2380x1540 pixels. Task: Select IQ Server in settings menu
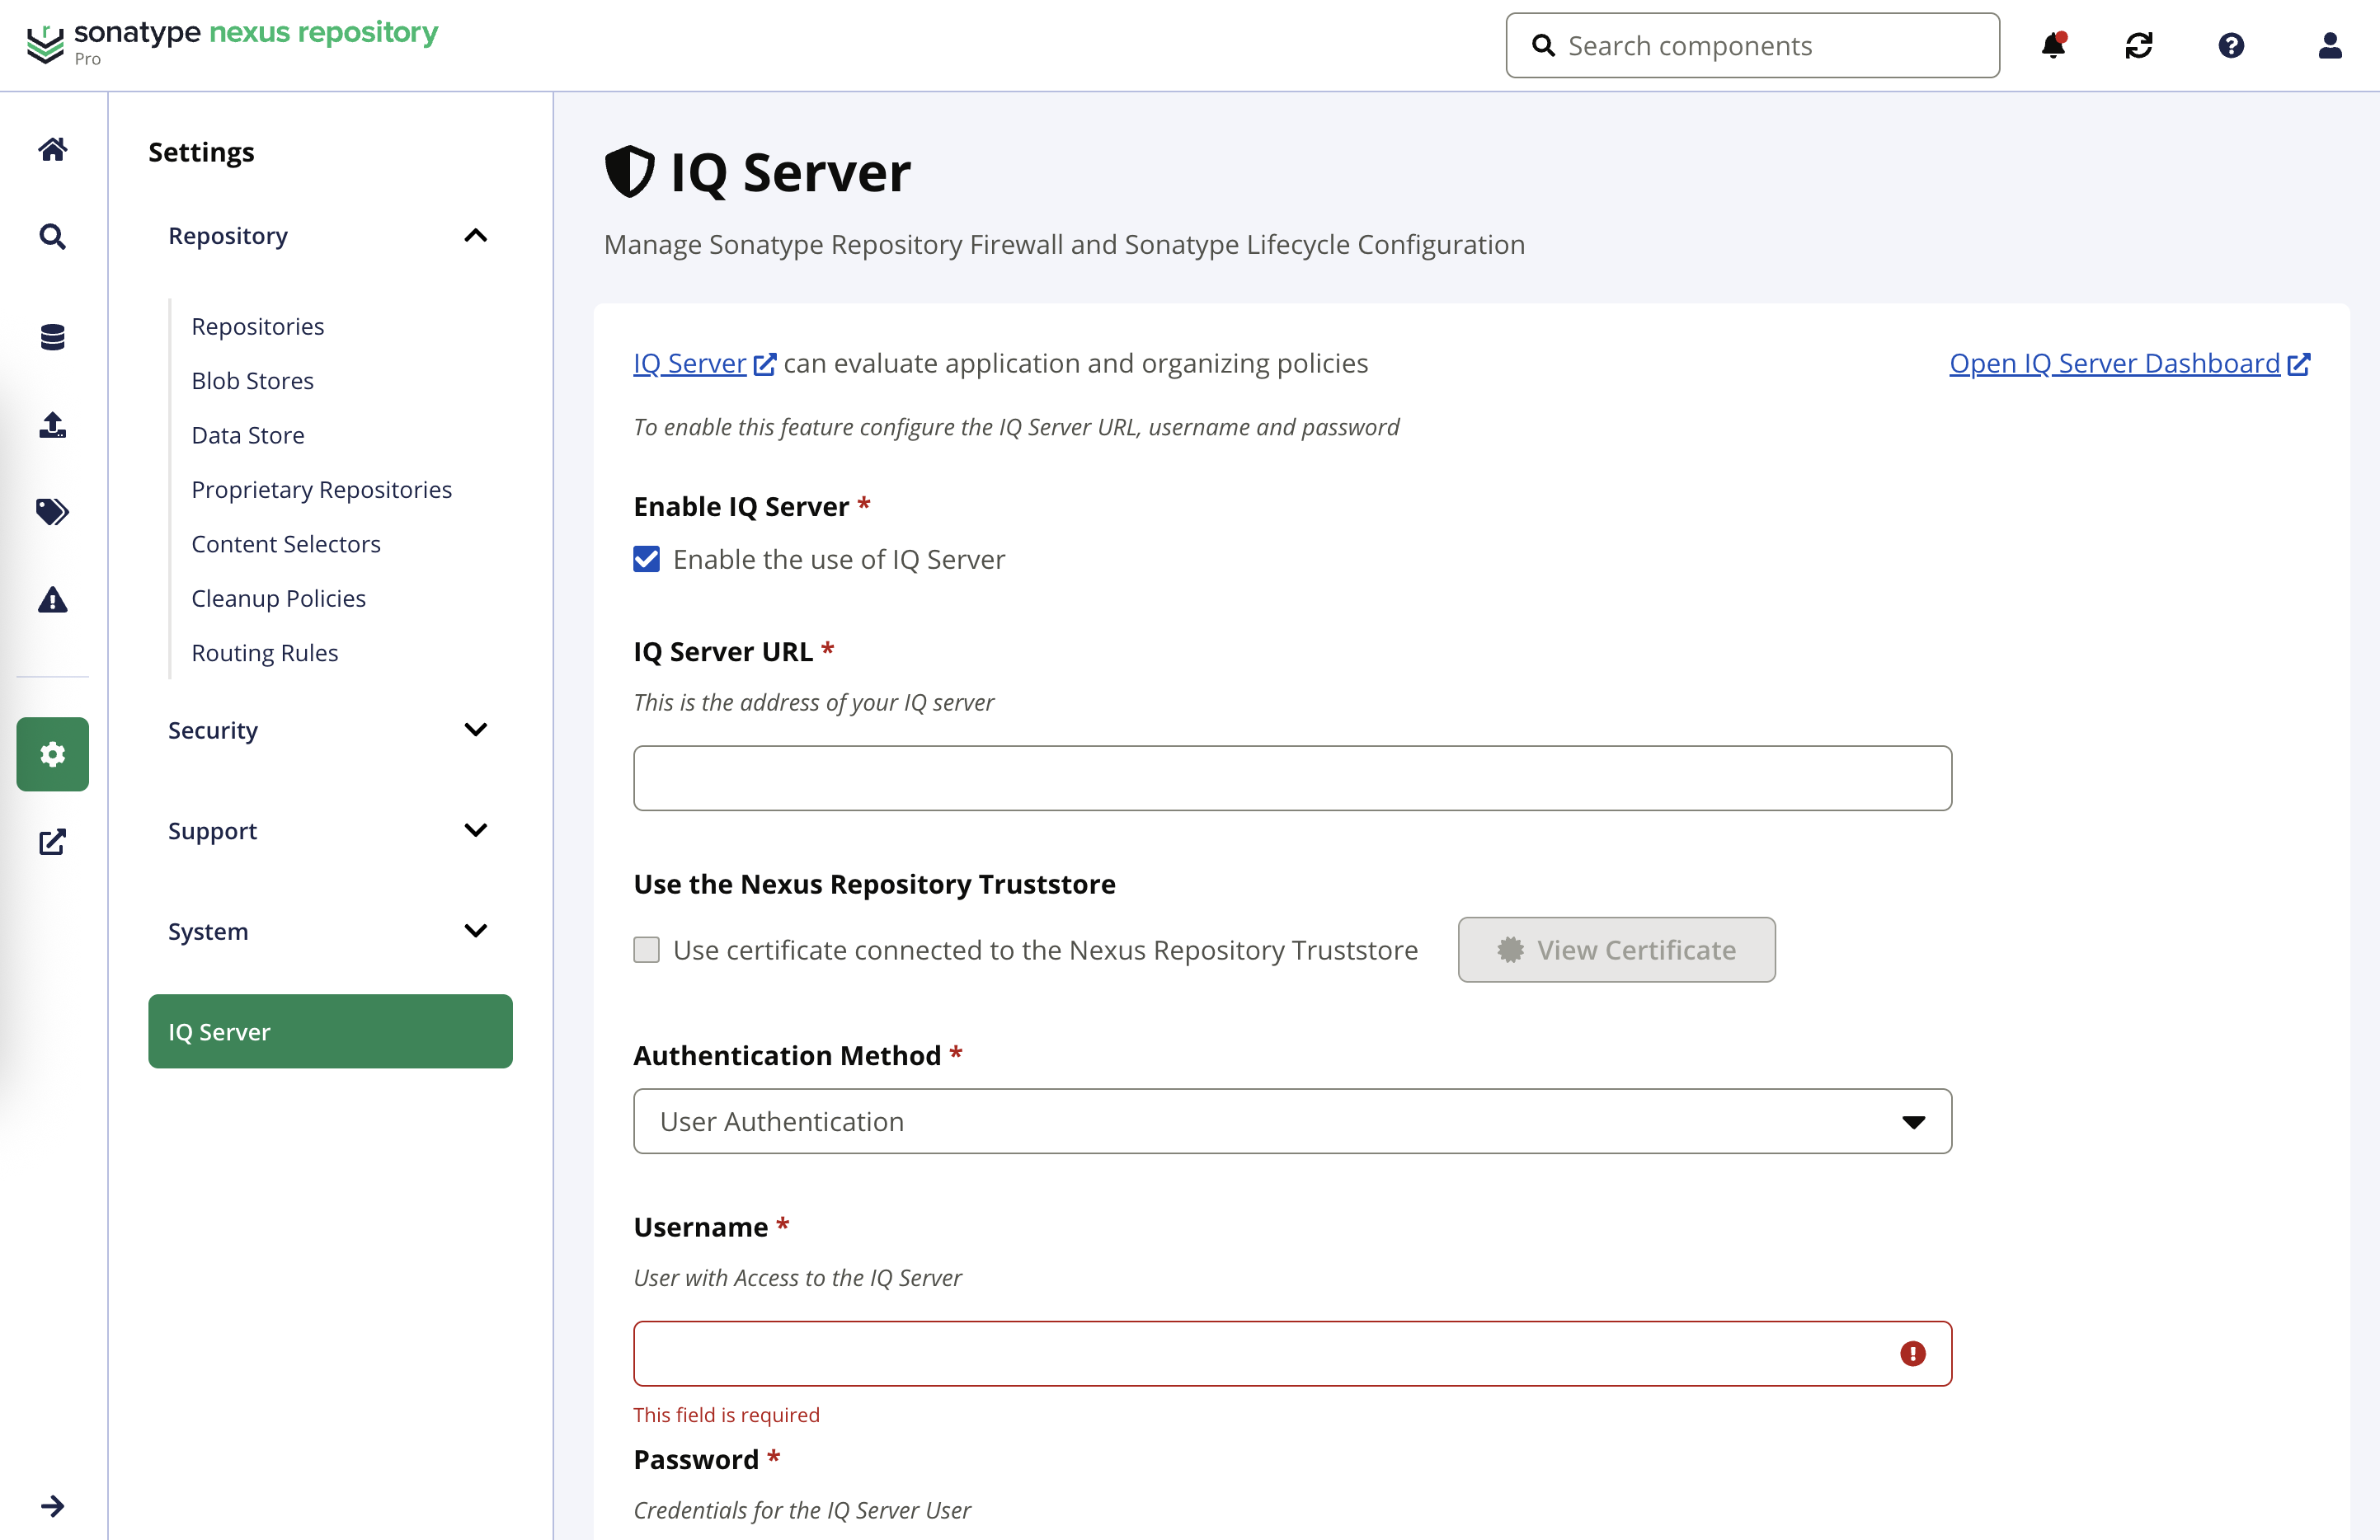[330, 1031]
